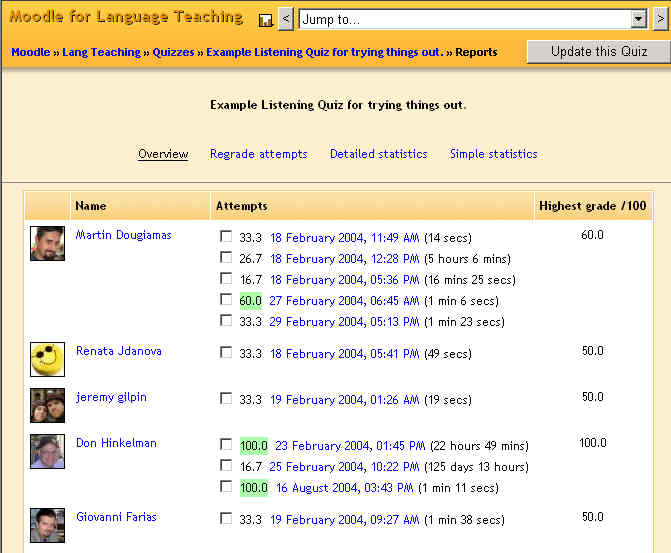Open the Moodle breadcrumb link
The width and height of the screenshot is (671, 553).
point(31,52)
